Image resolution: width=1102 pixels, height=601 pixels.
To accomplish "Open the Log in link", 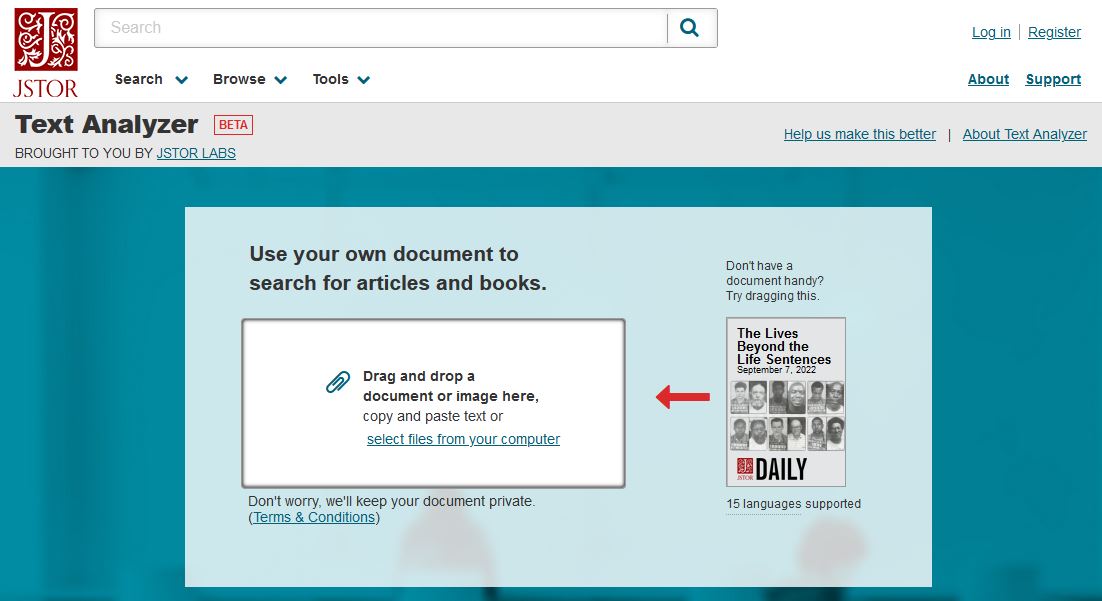I will [x=991, y=32].
